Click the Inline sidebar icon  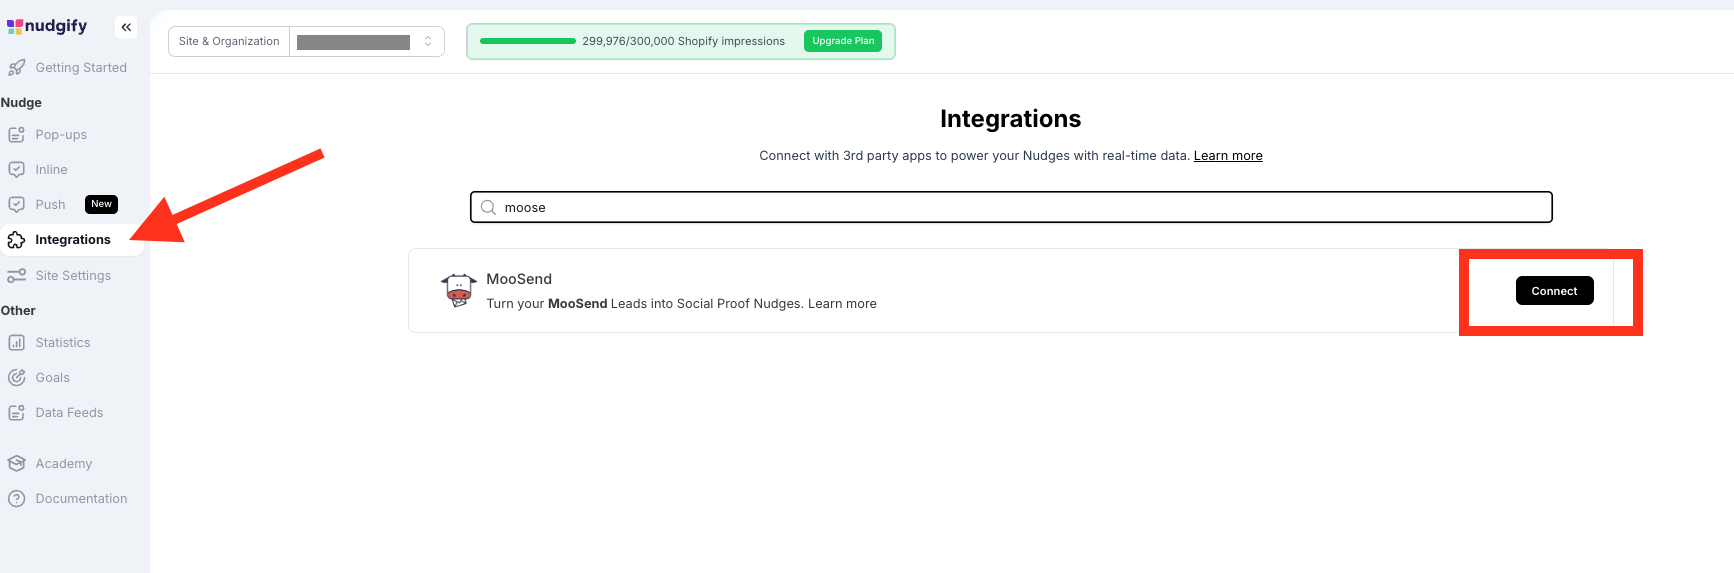coord(17,170)
